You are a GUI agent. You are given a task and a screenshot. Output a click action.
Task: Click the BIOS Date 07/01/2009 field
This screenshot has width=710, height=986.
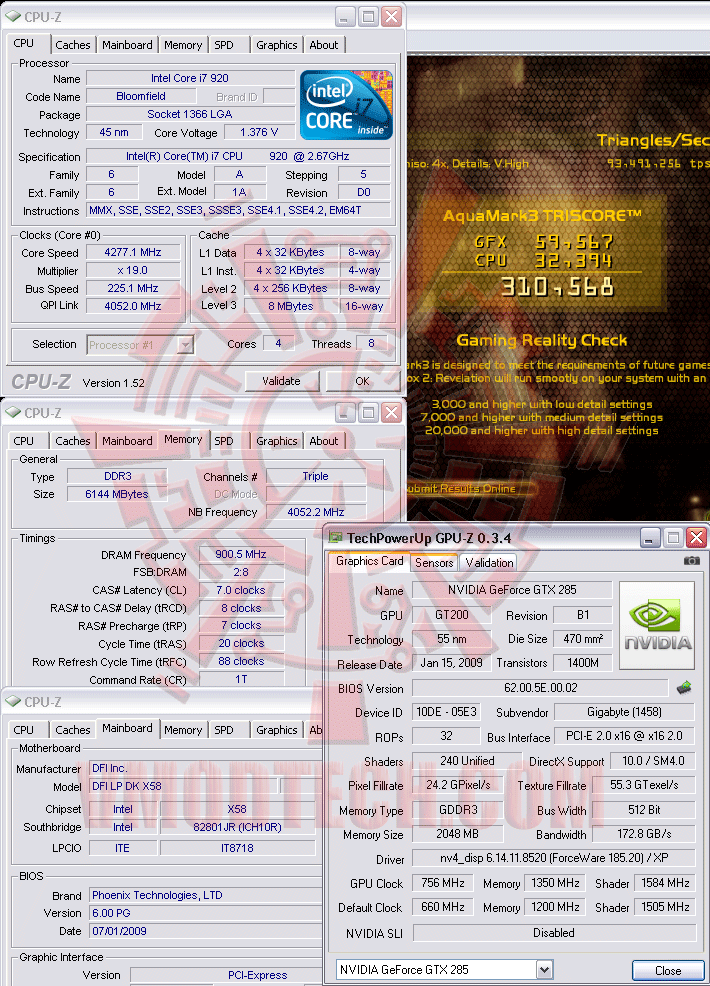tap(205, 931)
